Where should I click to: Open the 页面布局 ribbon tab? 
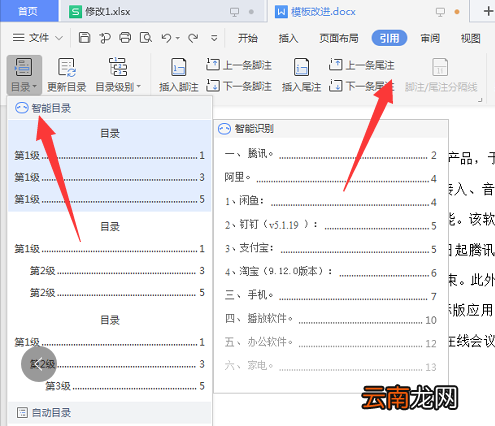pos(339,38)
